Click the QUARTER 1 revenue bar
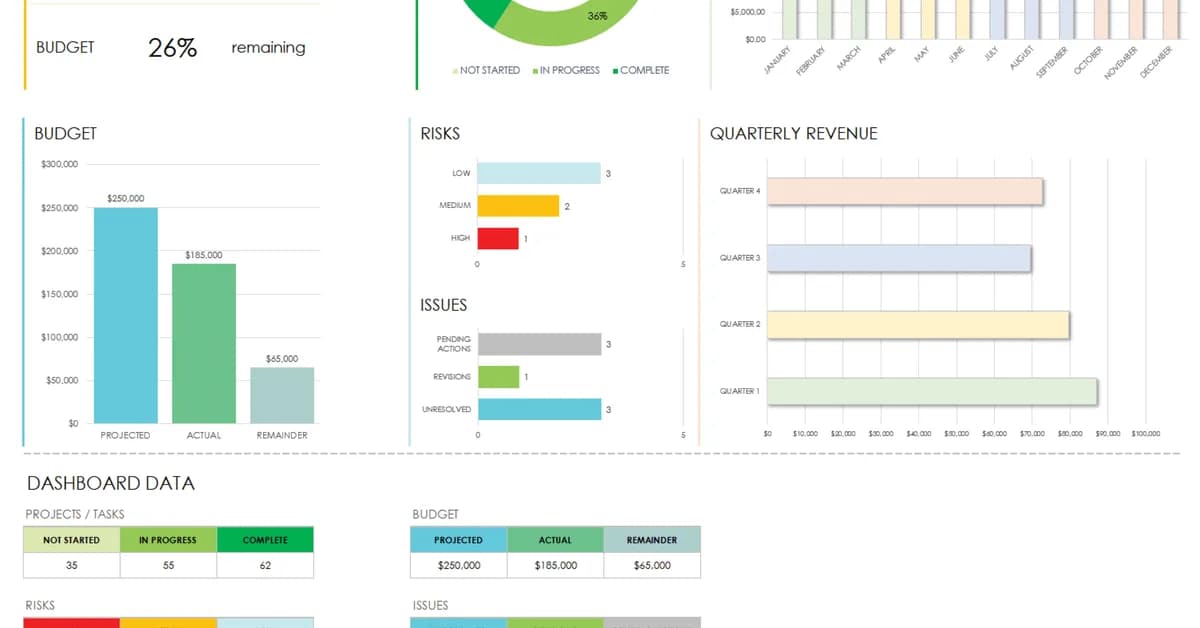Image resolution: width=1200 pixels, height=628 pixels. click(x=930, y=391)
